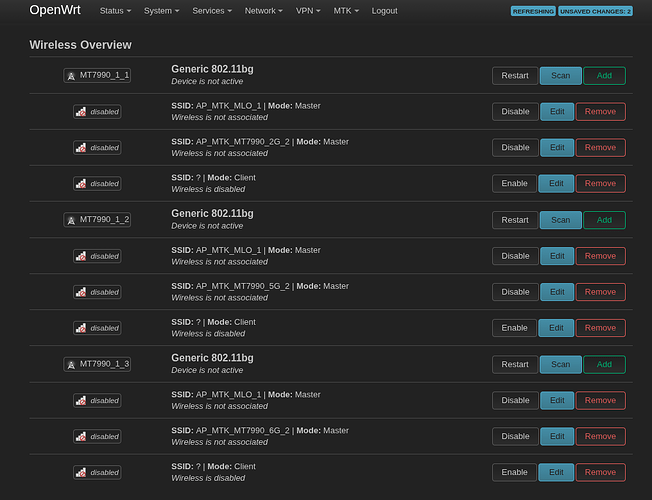652x500 pixels.
Task: Click disabled signal badge beside AP_MTK_MT7990_5G_2
Action: pyautogui.click(x=97, y=292)
